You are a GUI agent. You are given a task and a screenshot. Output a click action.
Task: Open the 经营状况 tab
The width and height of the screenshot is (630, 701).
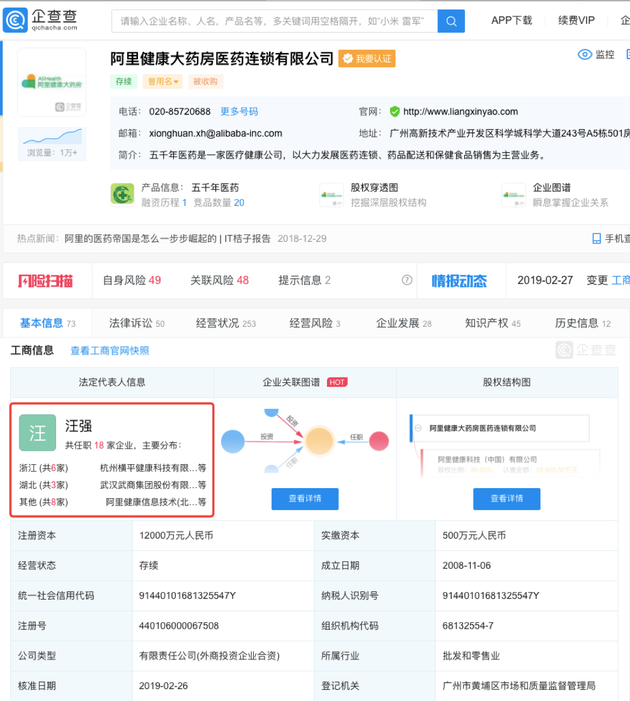coord(226,323)
